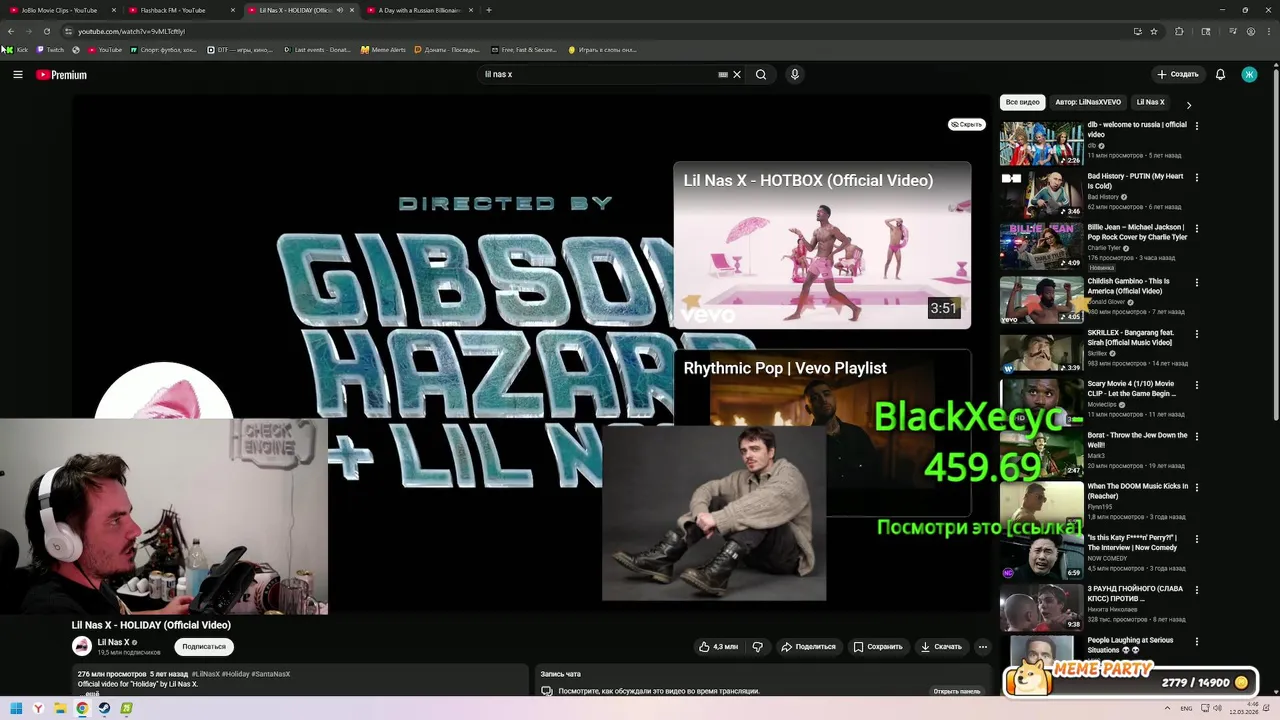Viewport: 1280px width, 720px height.
Task: Like the video (4,3 млн)
Action: (x=719, y=647)
